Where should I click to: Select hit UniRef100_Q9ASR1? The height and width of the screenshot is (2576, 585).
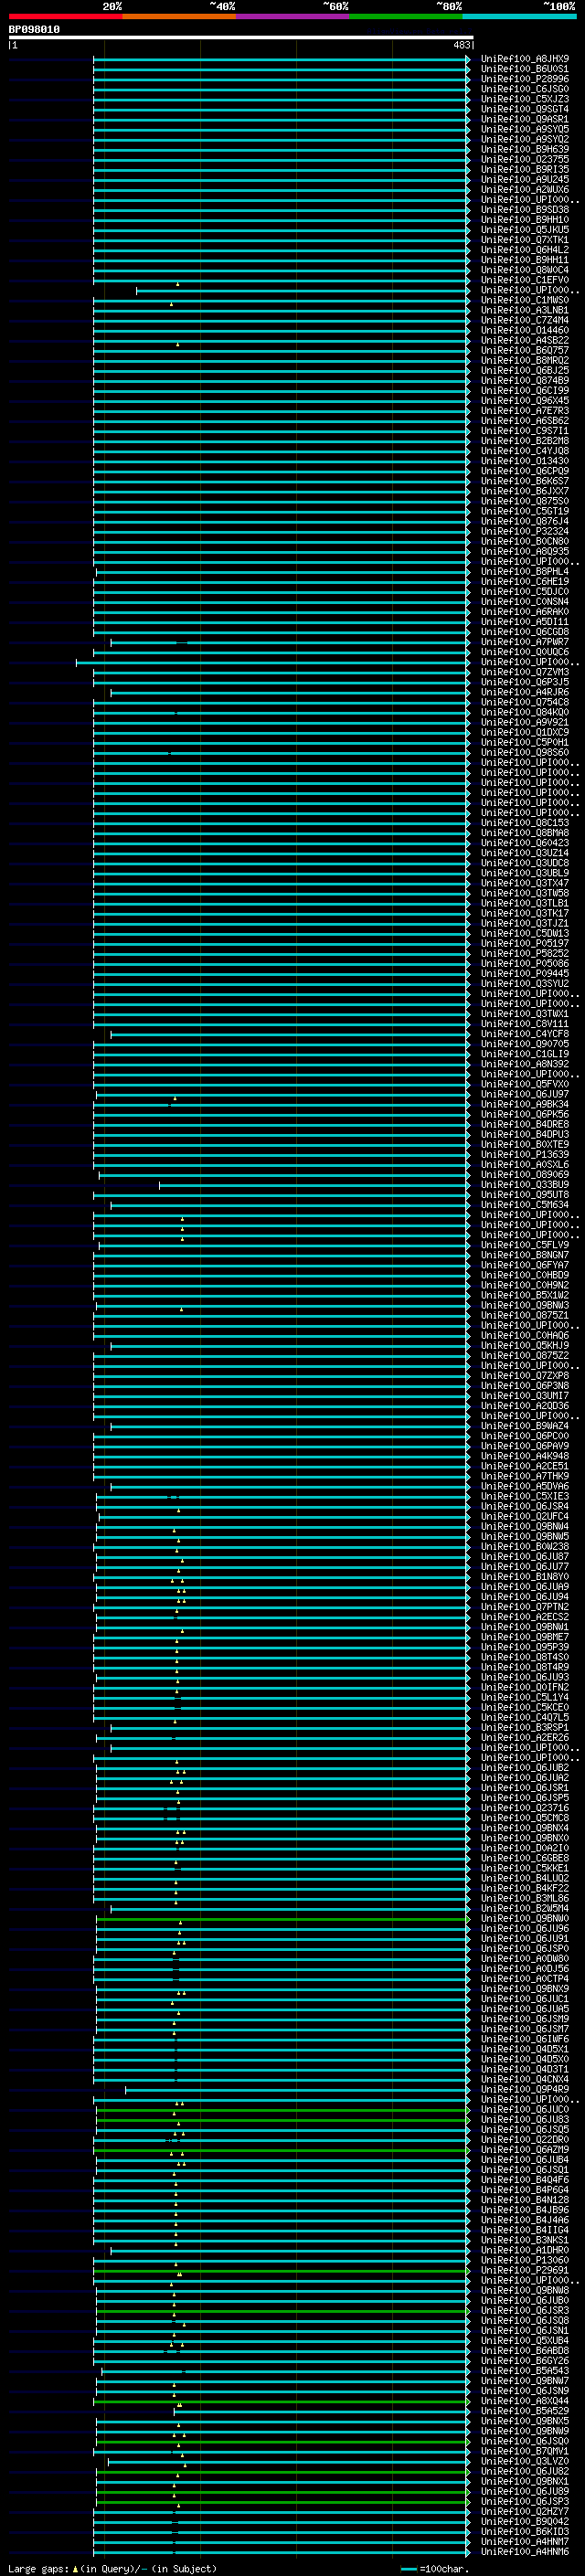click(x=525, y=119)
